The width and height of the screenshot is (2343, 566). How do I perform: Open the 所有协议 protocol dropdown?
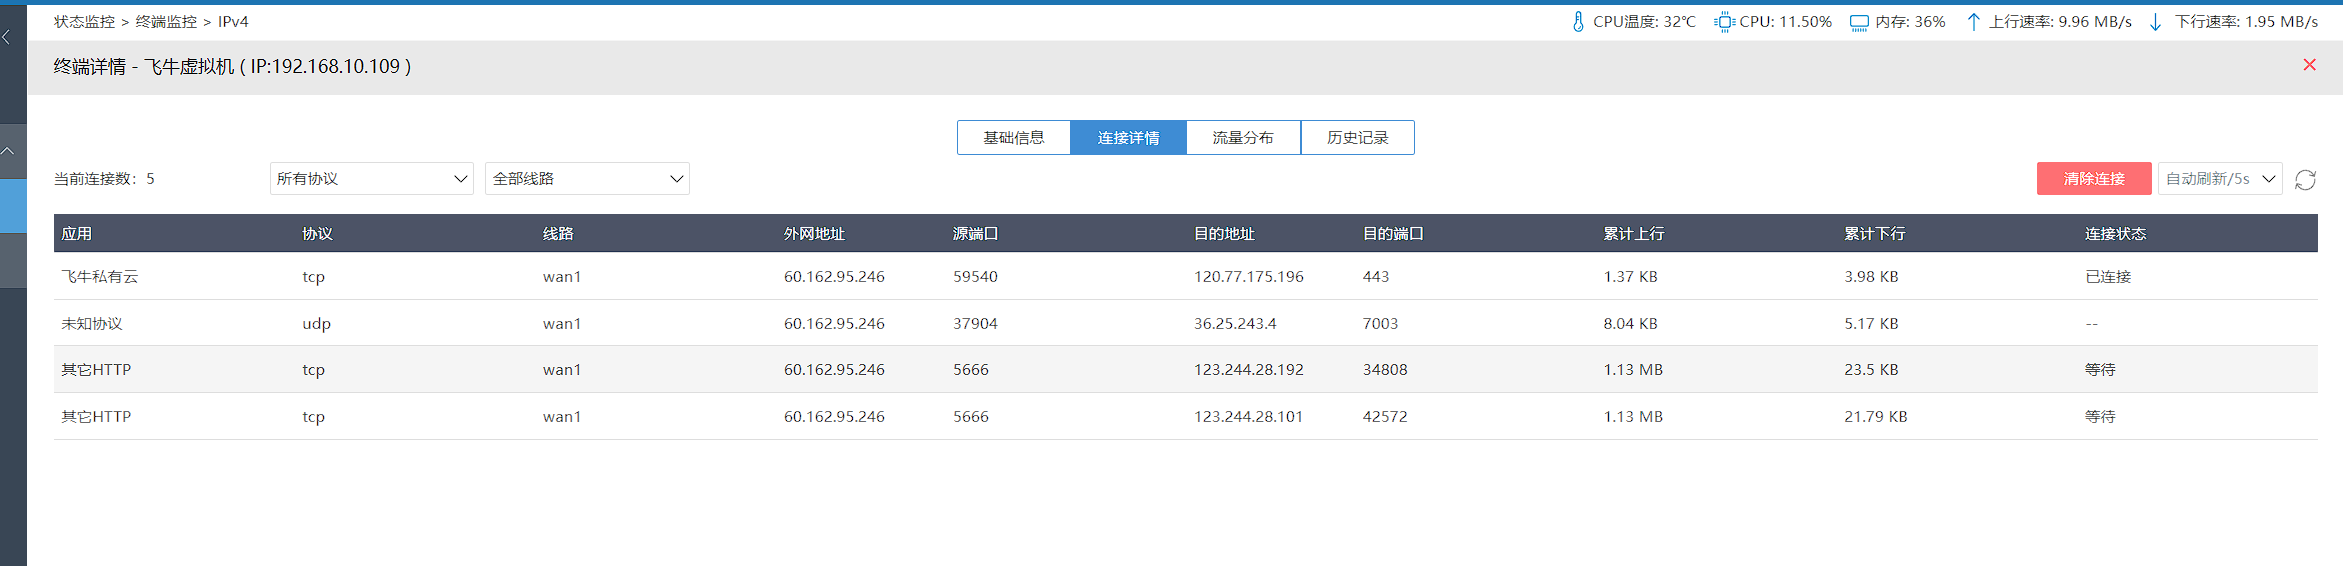371,179
